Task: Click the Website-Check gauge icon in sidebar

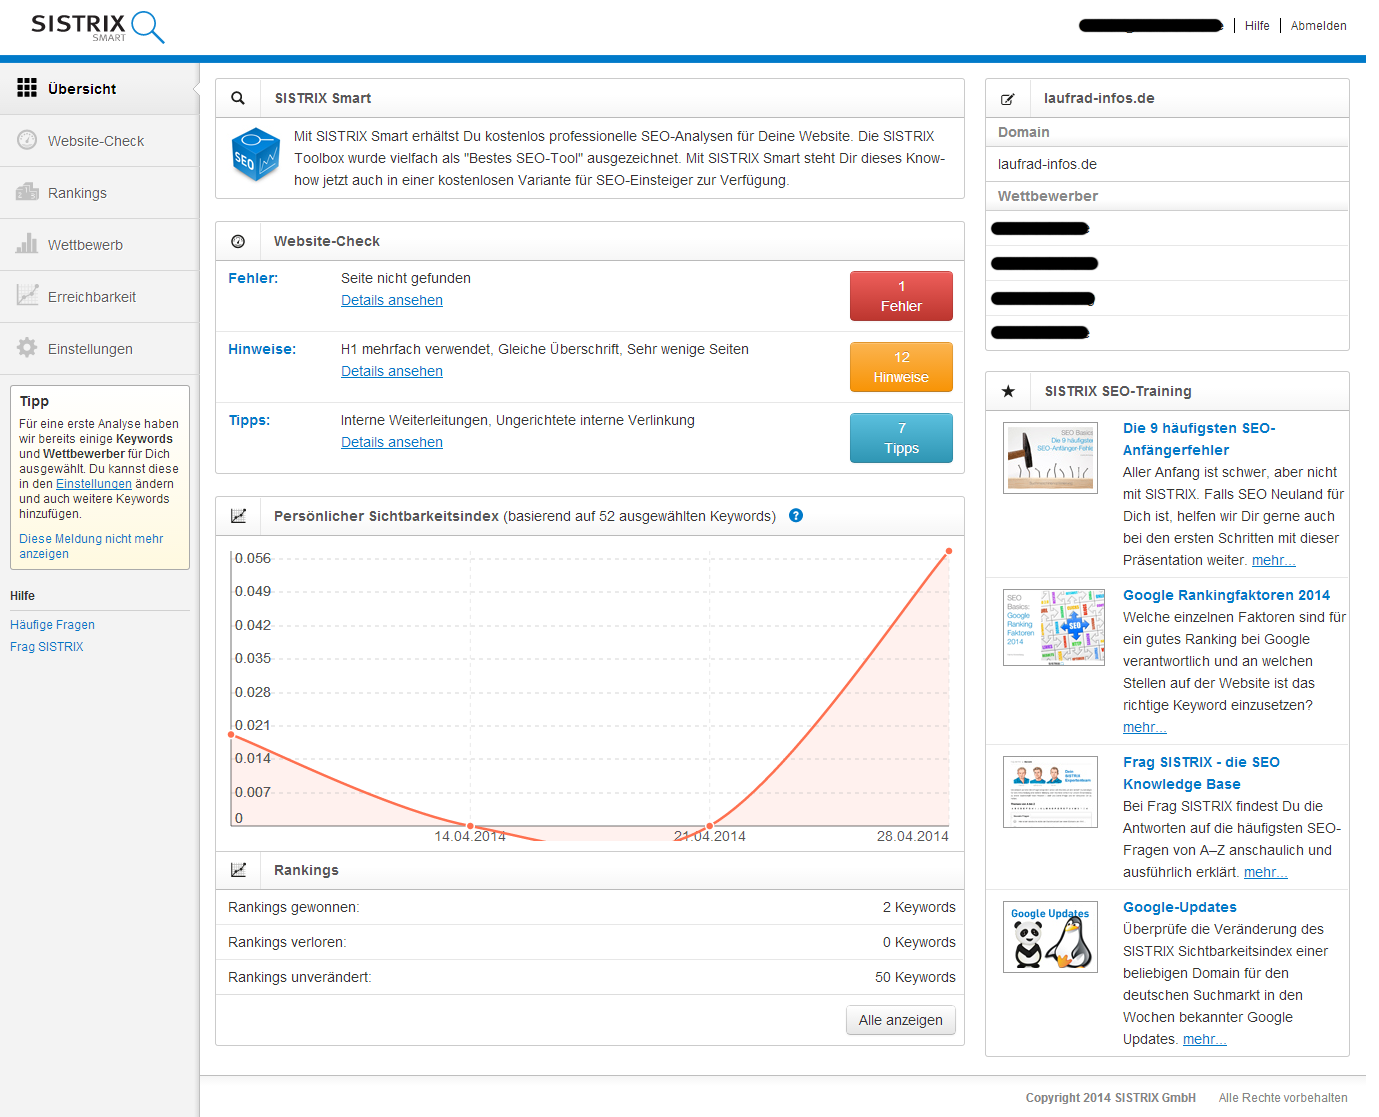Action: point(27,140)
